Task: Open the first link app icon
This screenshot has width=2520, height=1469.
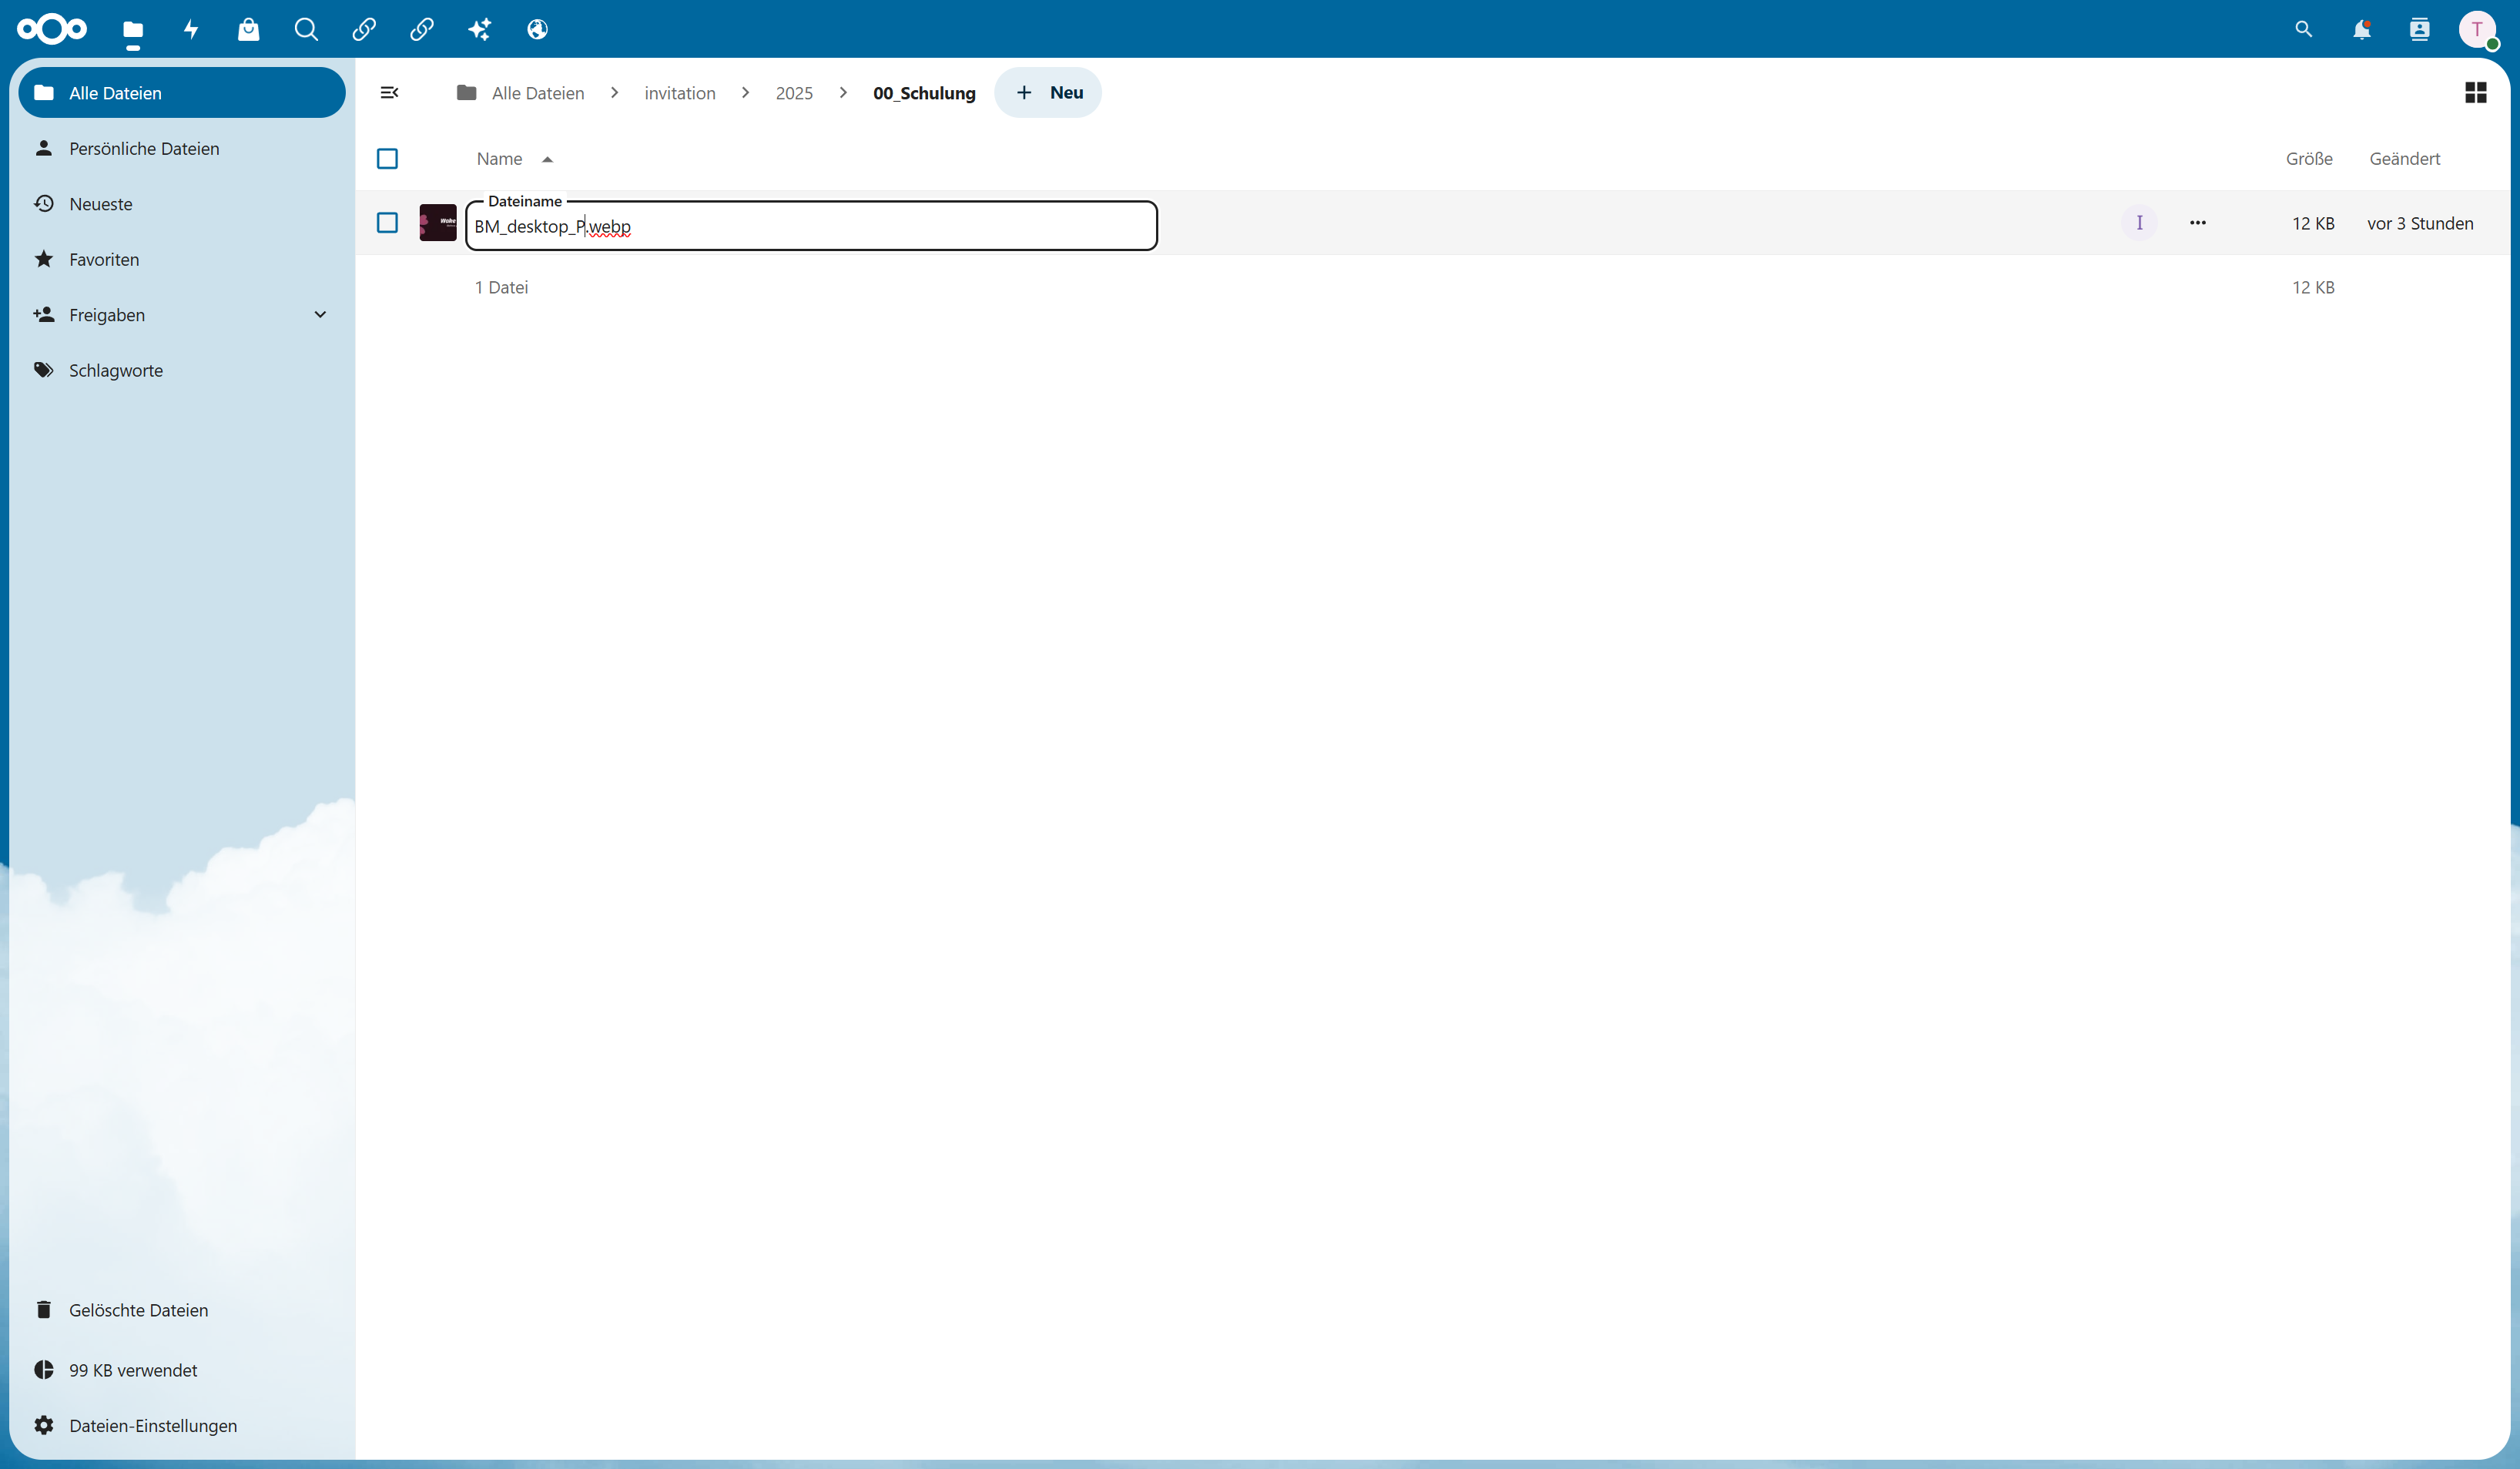Action: [x=364, y=30]
